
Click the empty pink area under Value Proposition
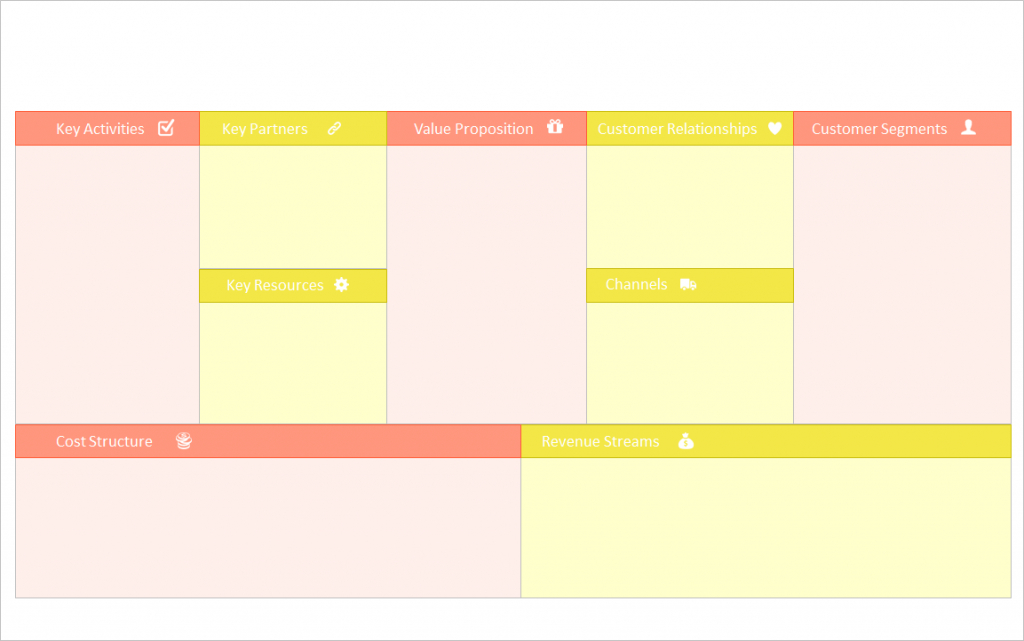487,284
